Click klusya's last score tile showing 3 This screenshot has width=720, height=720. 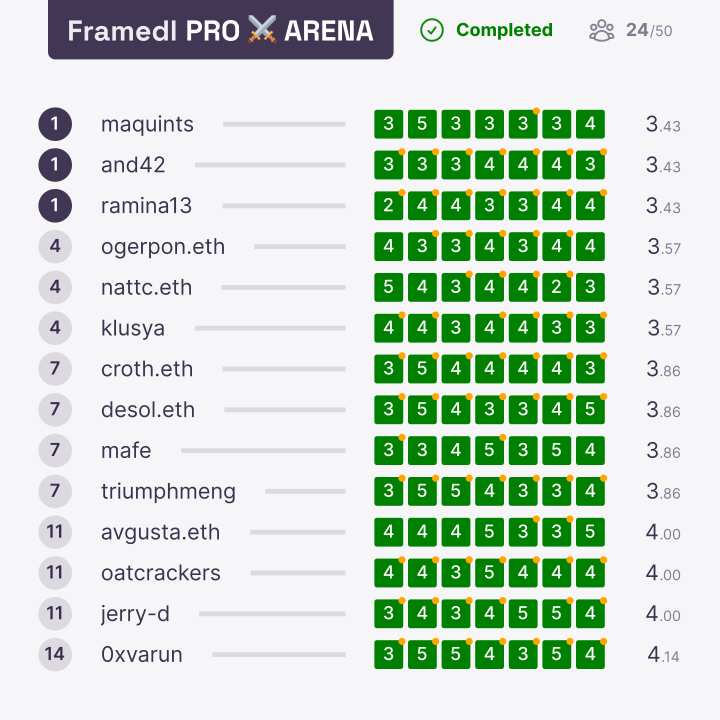point(590,328)
